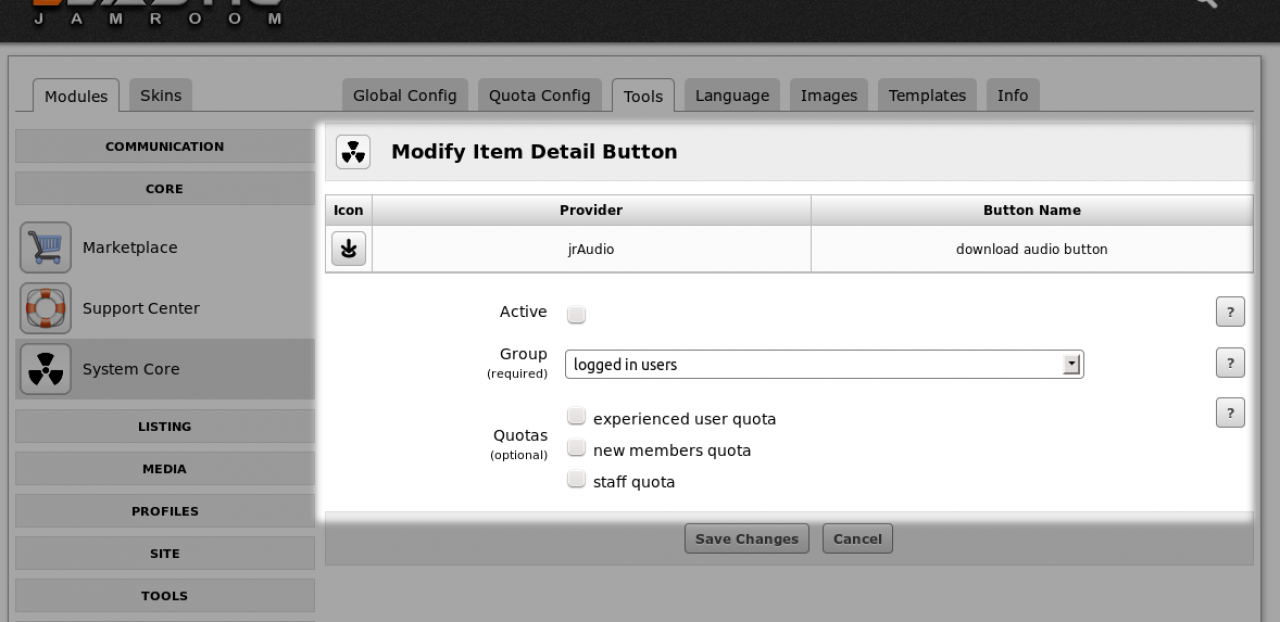Expand the Media module category
Screen dimensions: 1280x622
165,469
